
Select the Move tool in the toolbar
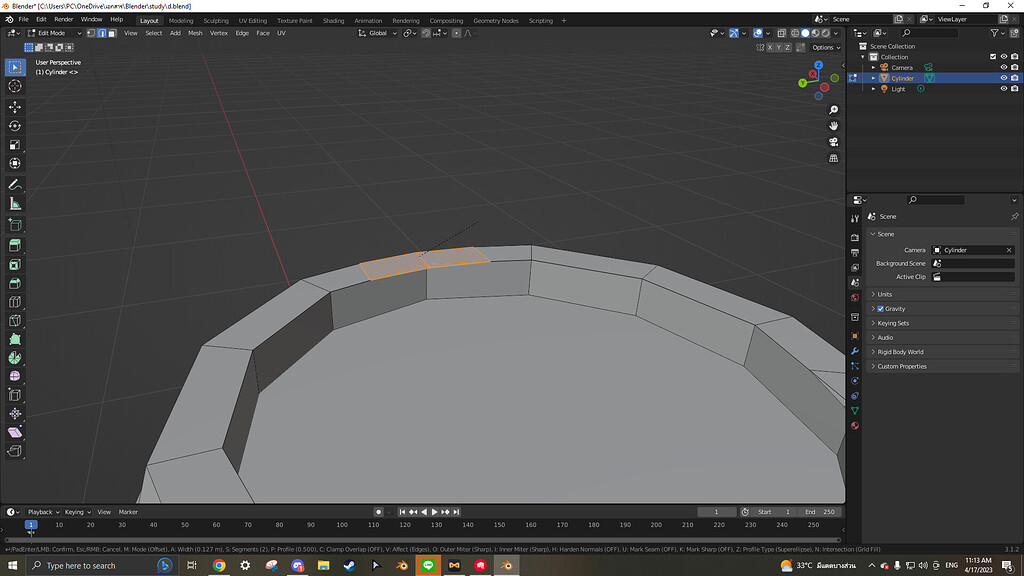click(15, 107)
